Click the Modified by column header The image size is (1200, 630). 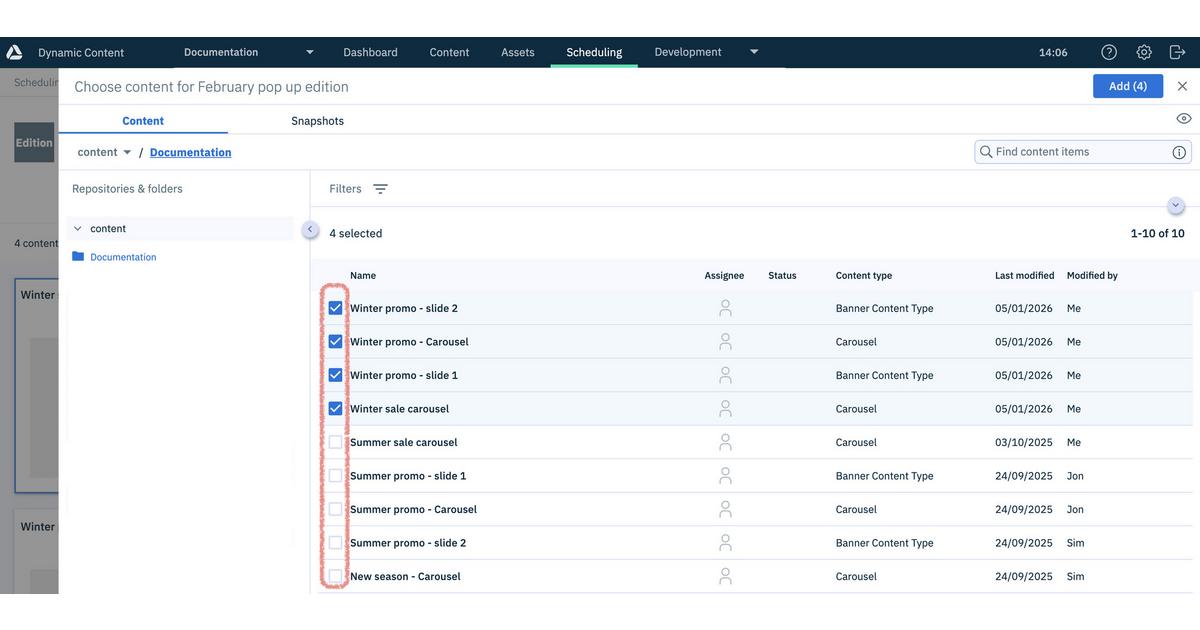pos(1092,275)
